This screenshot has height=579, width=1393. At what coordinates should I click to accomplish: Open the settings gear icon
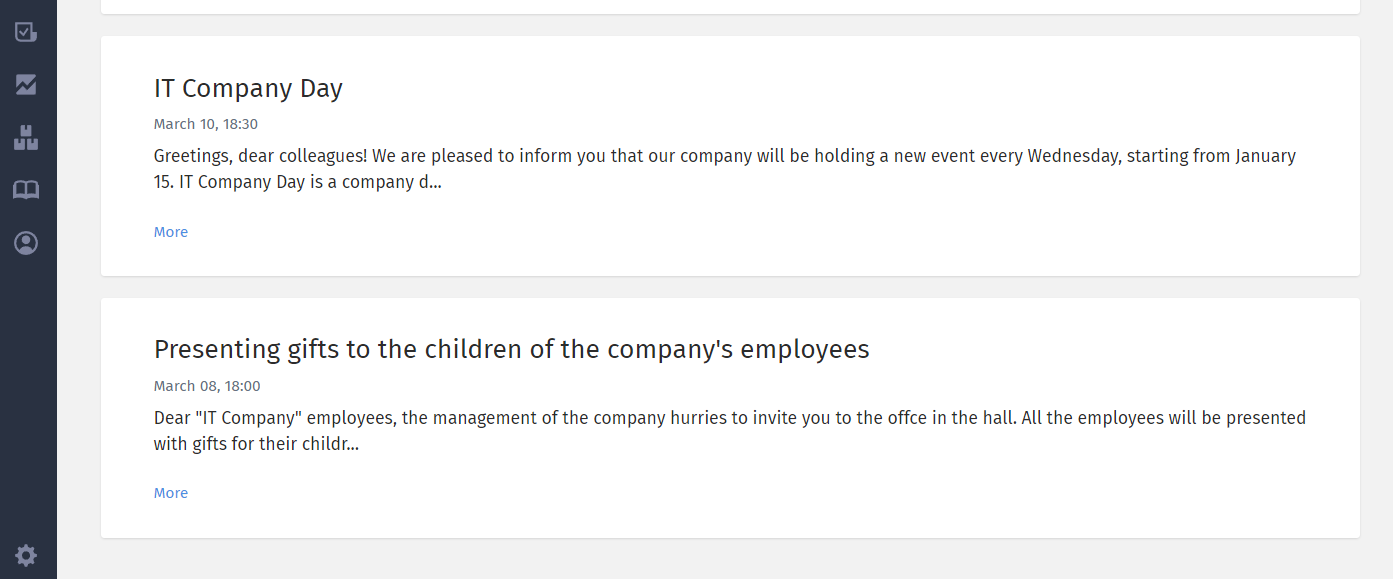(x=26, y=555)
